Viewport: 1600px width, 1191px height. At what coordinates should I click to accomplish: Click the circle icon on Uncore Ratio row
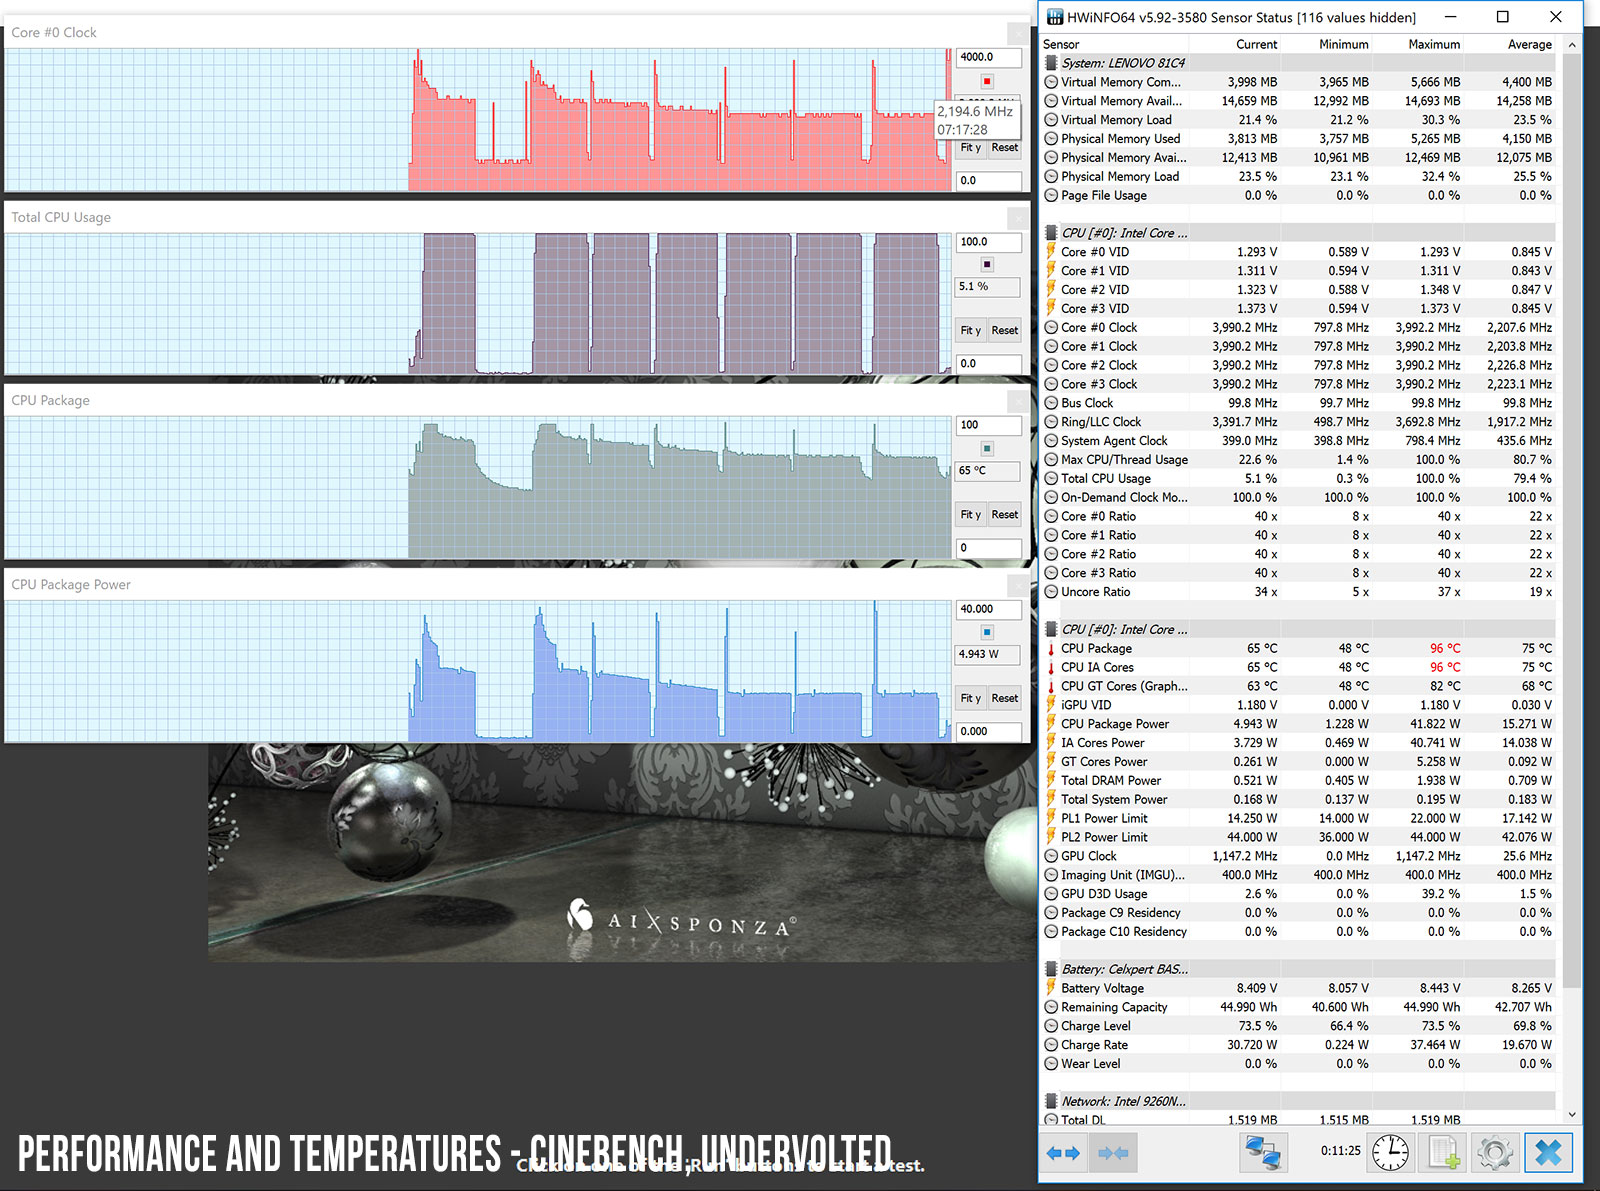click(1051, 592)
